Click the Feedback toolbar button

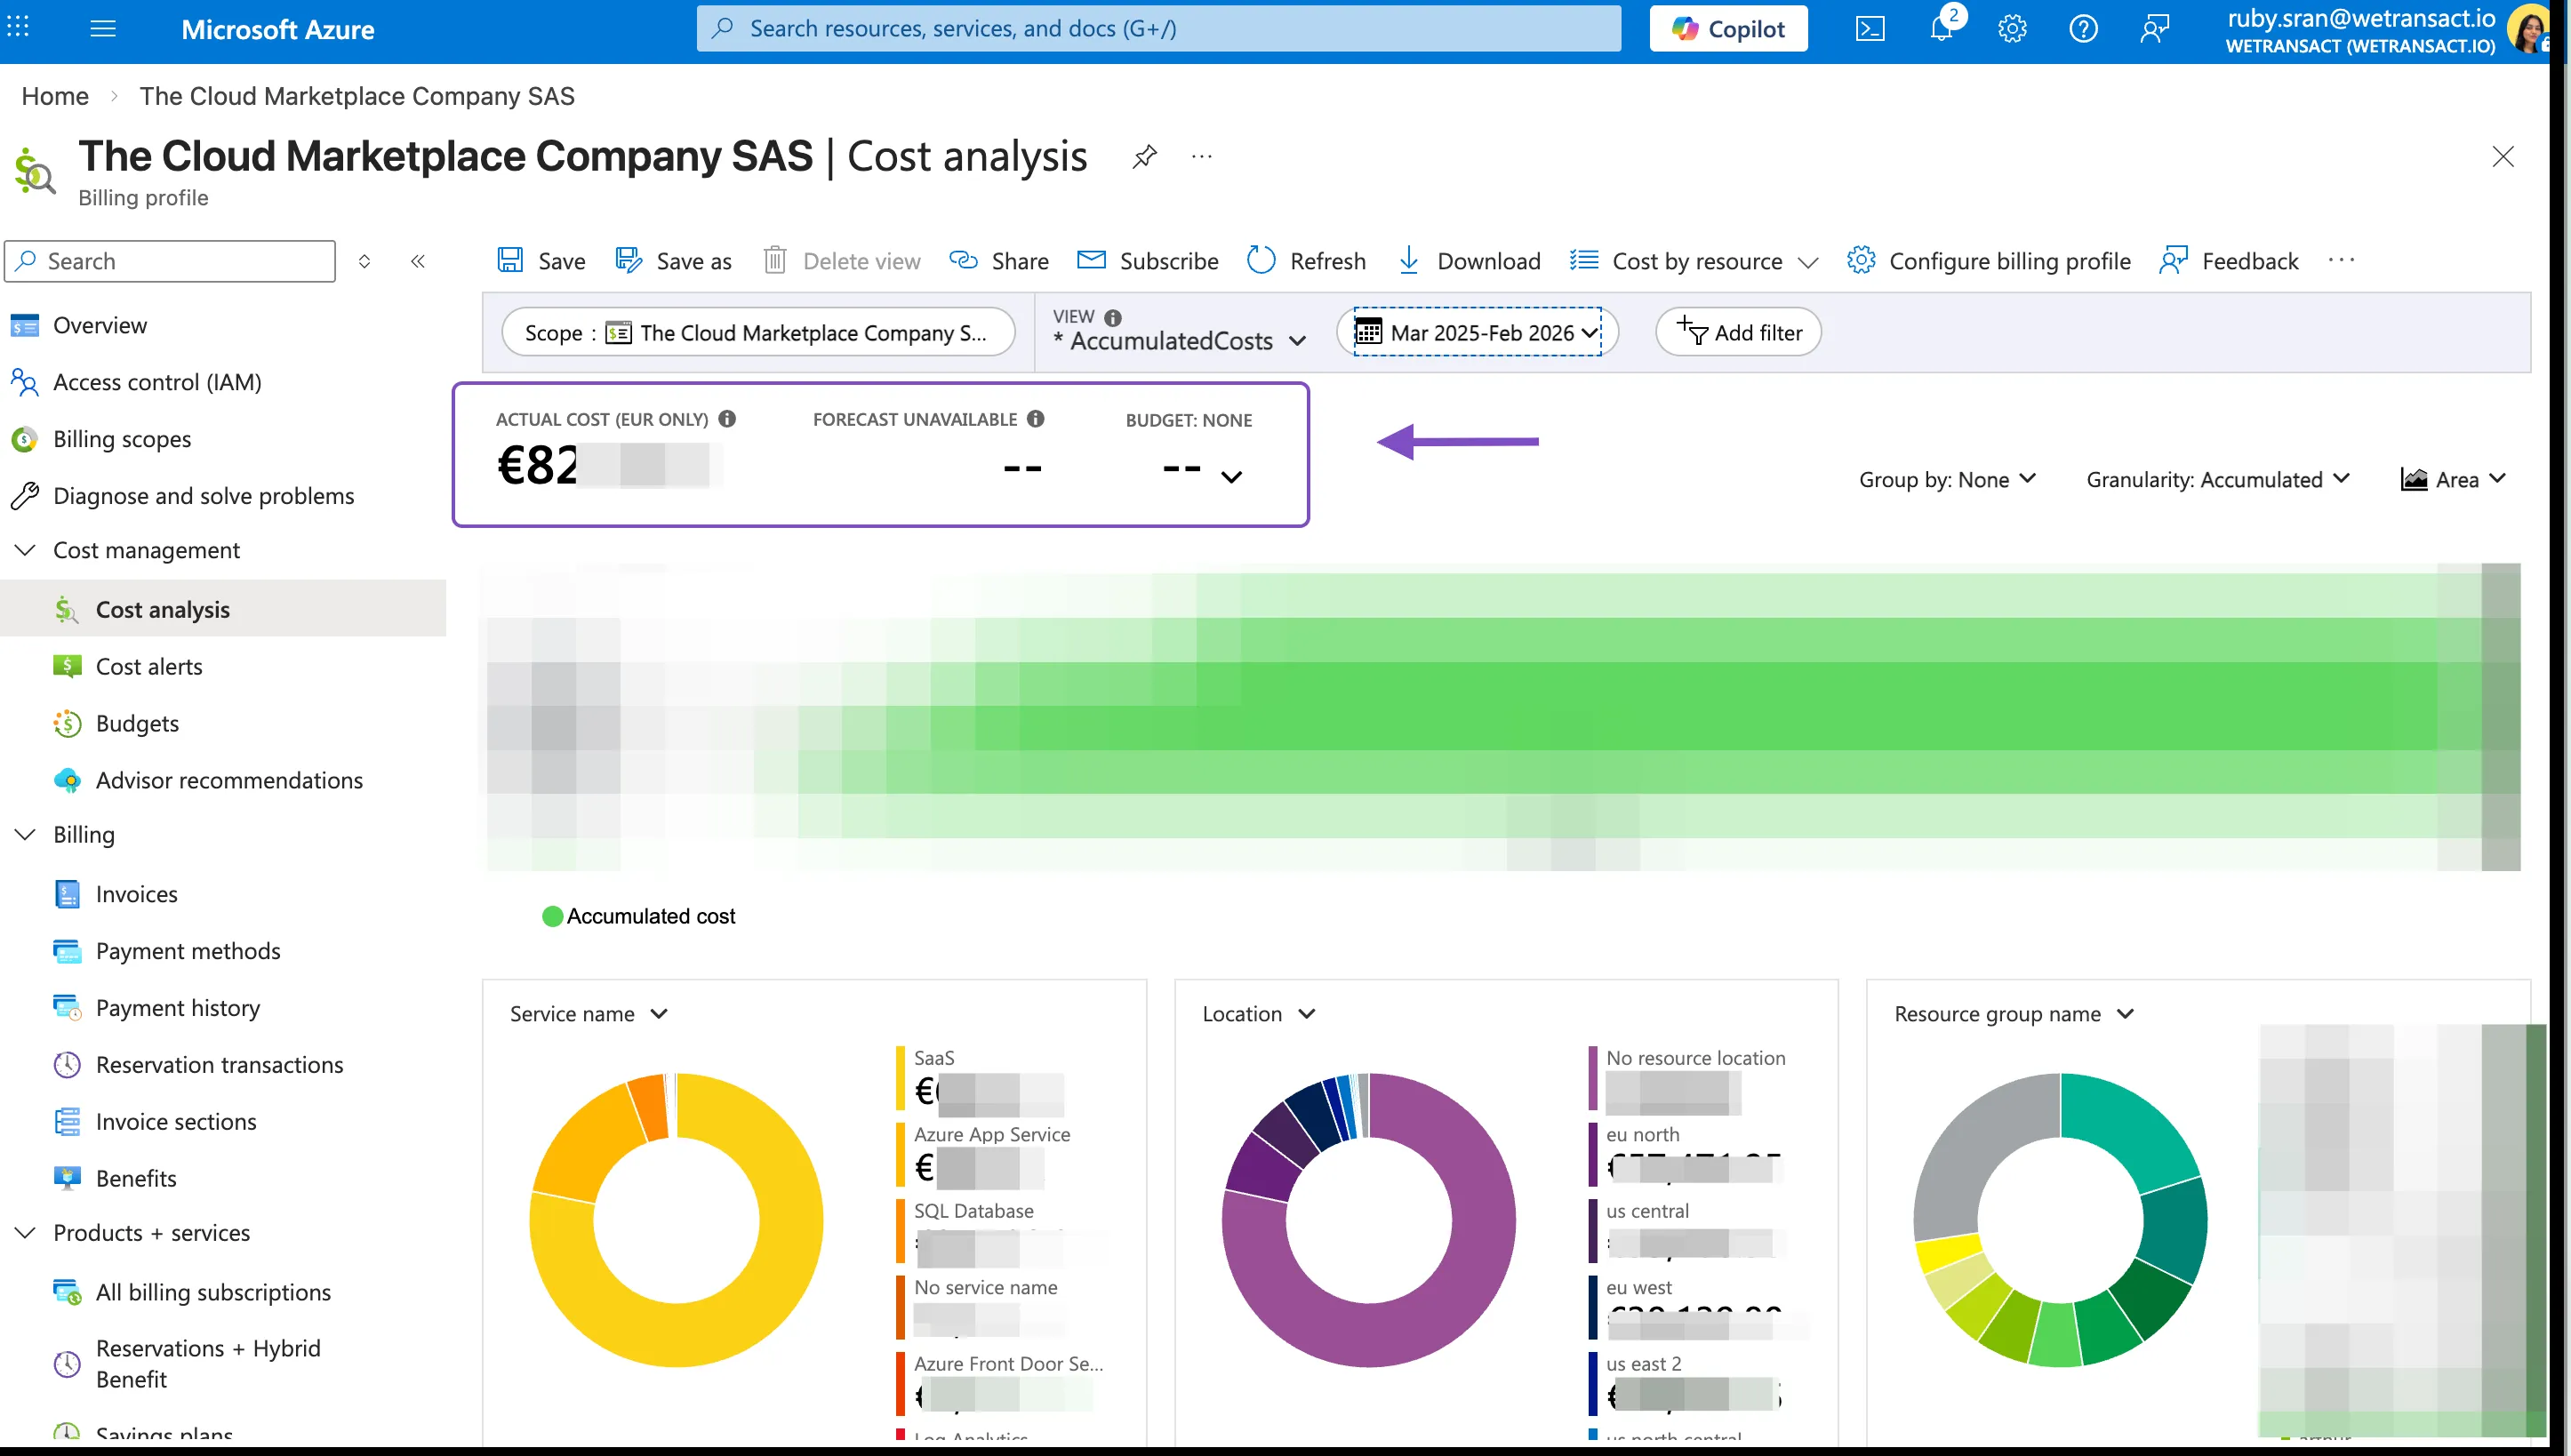pyautogui.click(x=2229, y=261)
